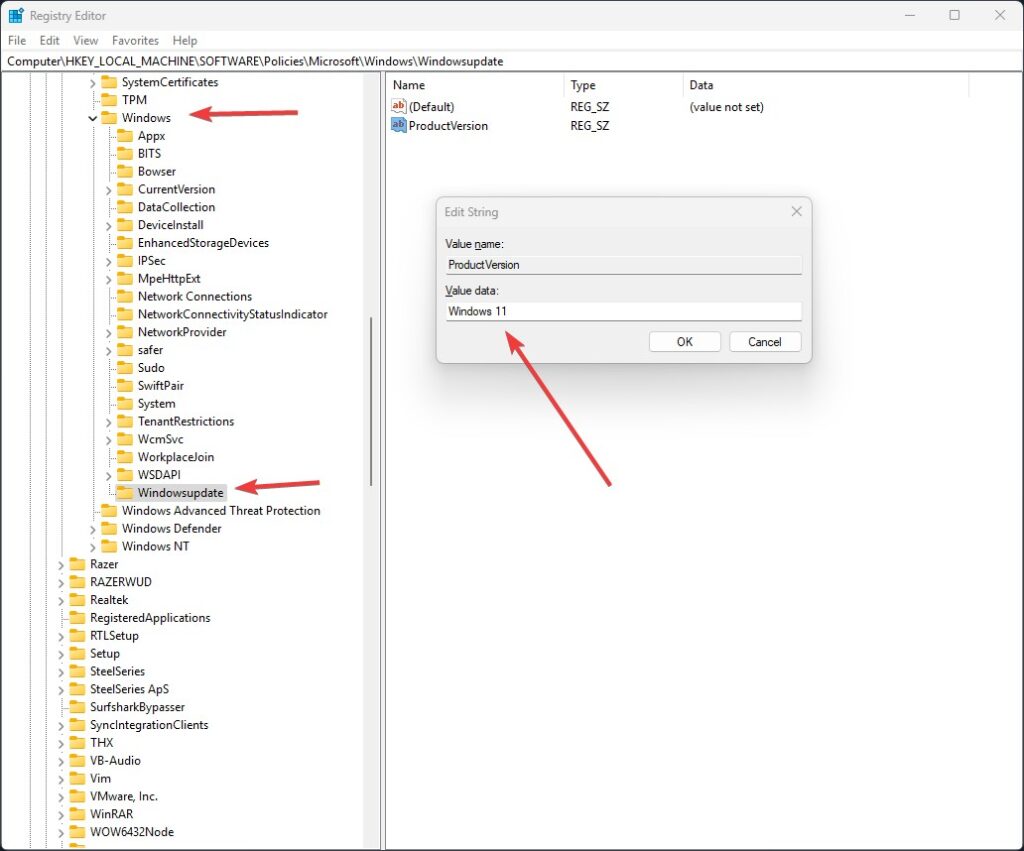
Task: Select the Realtek folder icon
Action: (x=77, y=600)
